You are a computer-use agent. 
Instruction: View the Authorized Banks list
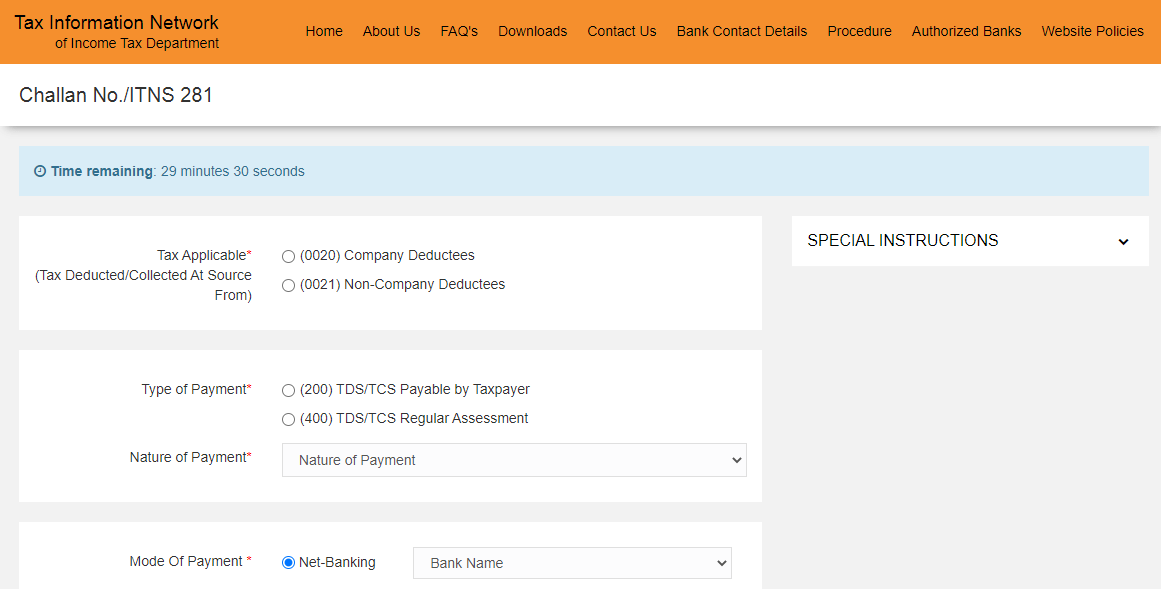coord(966,31)
